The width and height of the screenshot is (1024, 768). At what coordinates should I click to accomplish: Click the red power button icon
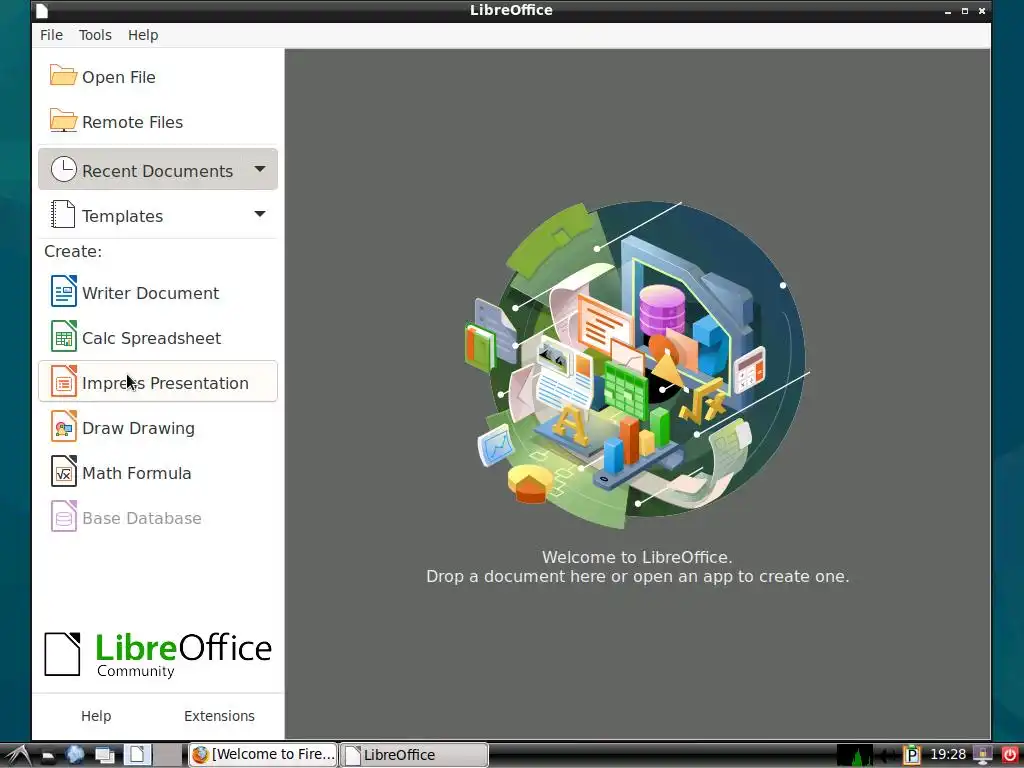tap(1010, 755)
